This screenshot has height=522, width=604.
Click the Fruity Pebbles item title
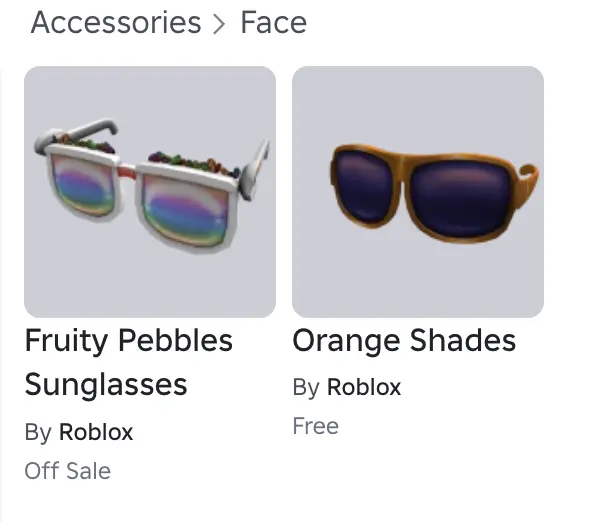pyautogui.click(x=128, y=340)
